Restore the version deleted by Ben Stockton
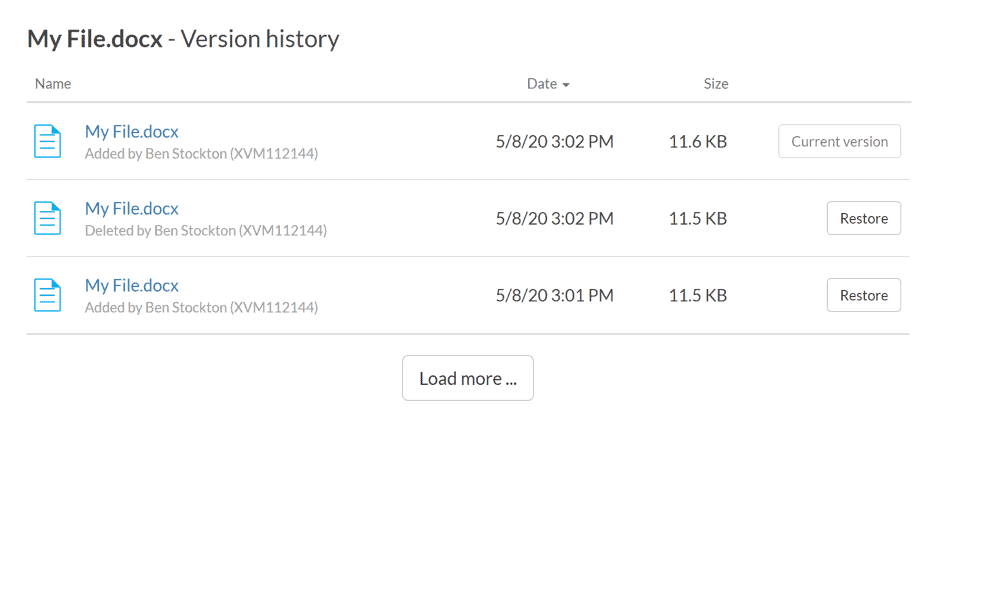The height and width of the screenshot is (600, 1000). tap(864, 218)
